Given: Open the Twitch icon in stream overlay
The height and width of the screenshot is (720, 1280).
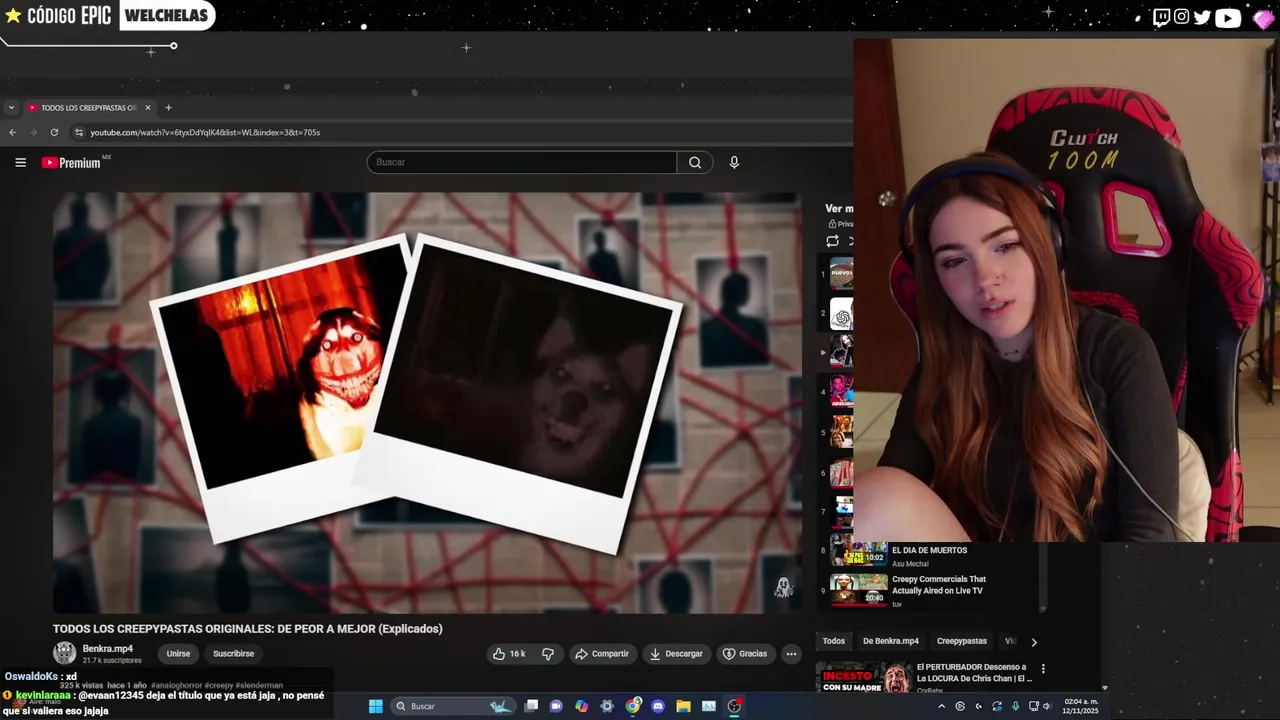Looking at the screenshot, I should (1161, 17).
